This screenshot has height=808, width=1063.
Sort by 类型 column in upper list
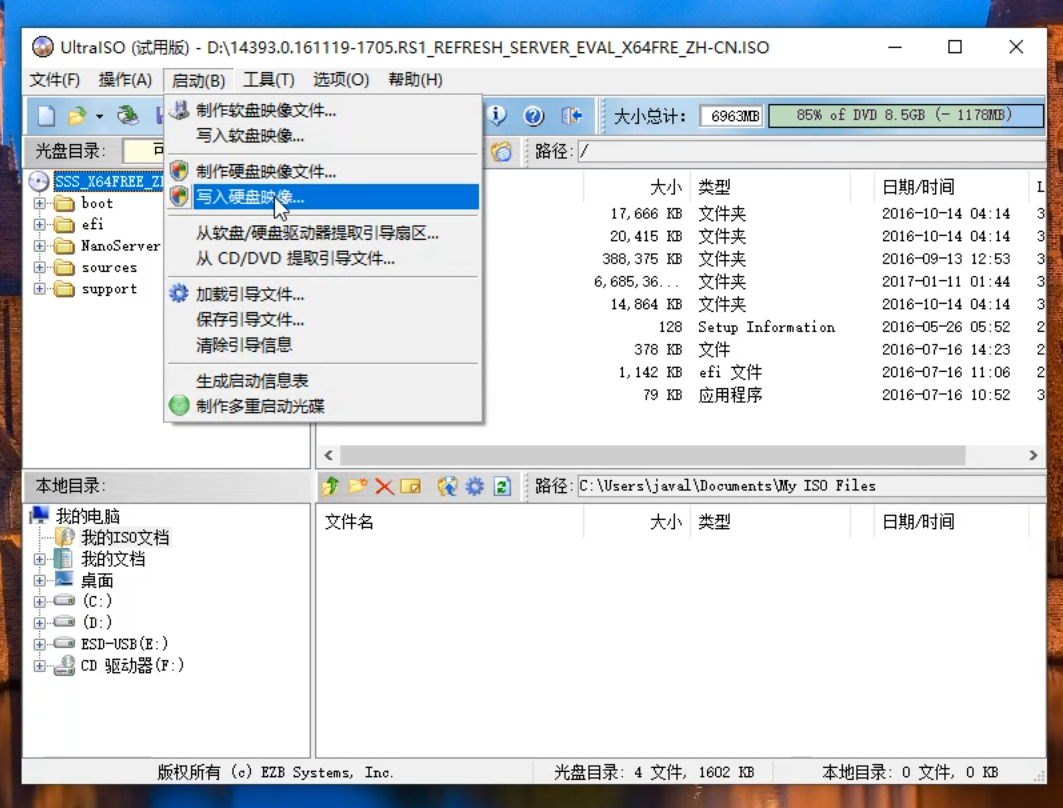(769, 186)
